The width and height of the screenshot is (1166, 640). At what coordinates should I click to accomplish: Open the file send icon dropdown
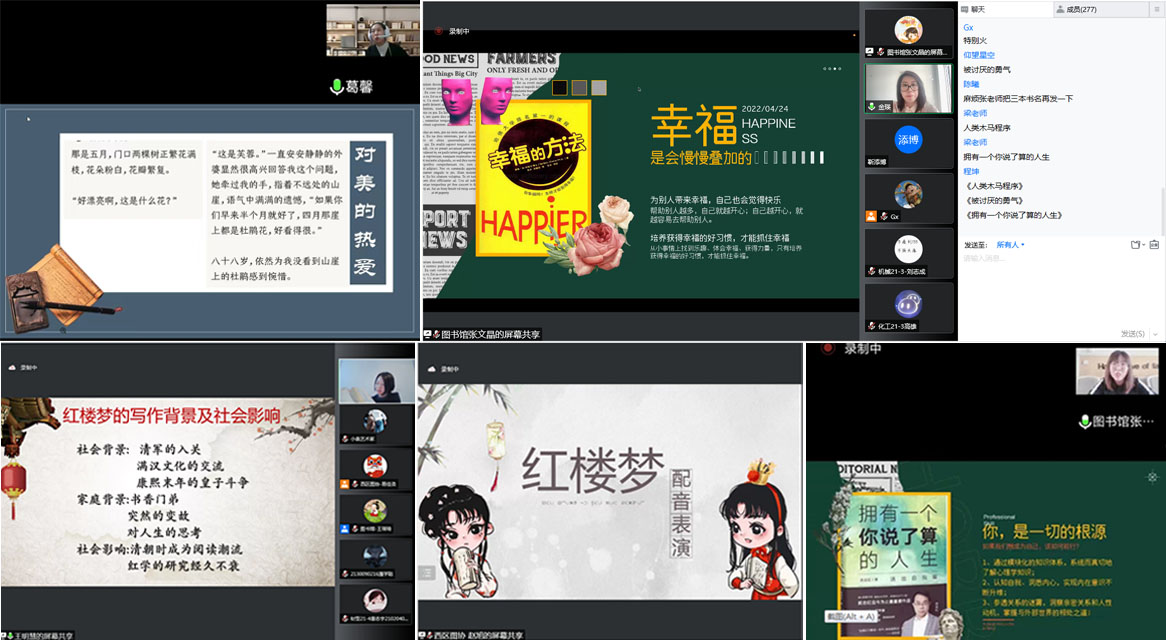coord(1136,245)
